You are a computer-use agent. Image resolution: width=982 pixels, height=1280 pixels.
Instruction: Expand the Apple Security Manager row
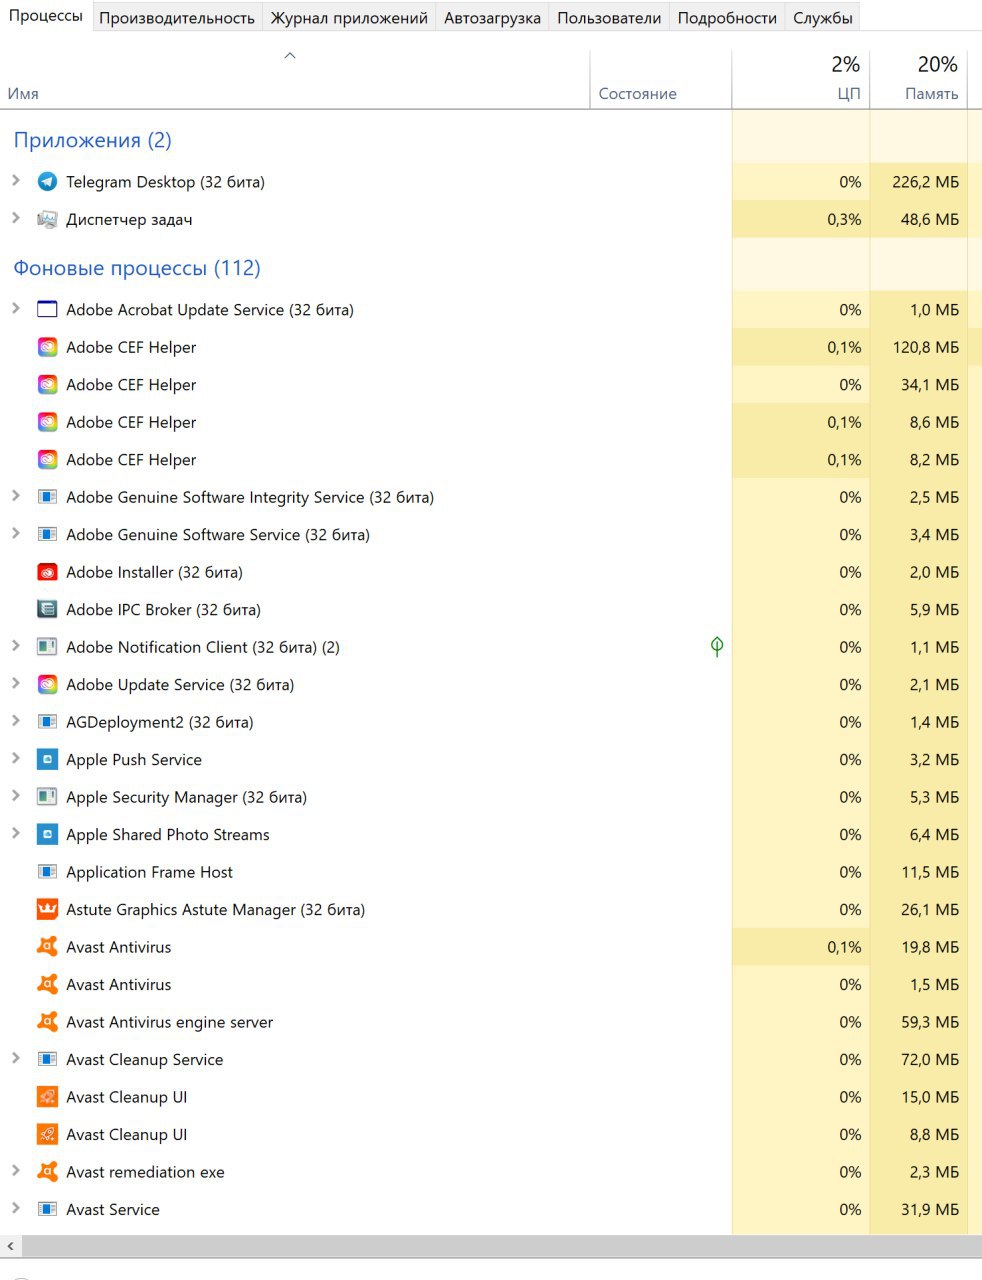point(15,796)
